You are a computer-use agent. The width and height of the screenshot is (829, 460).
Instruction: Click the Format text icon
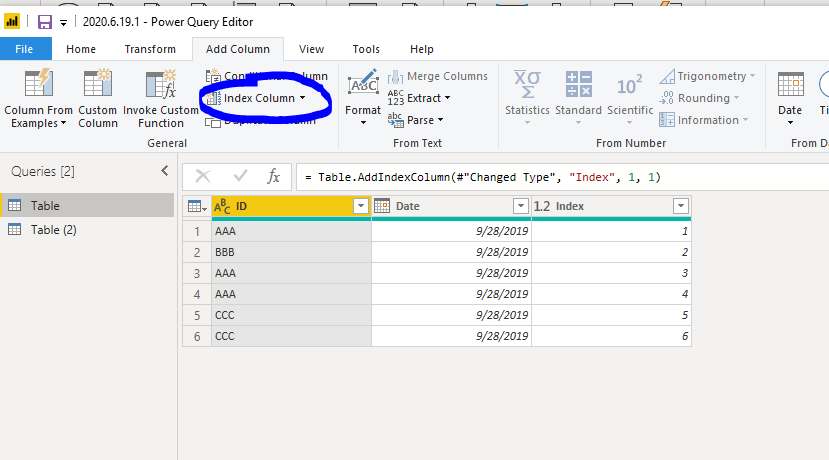pos(363,83)
